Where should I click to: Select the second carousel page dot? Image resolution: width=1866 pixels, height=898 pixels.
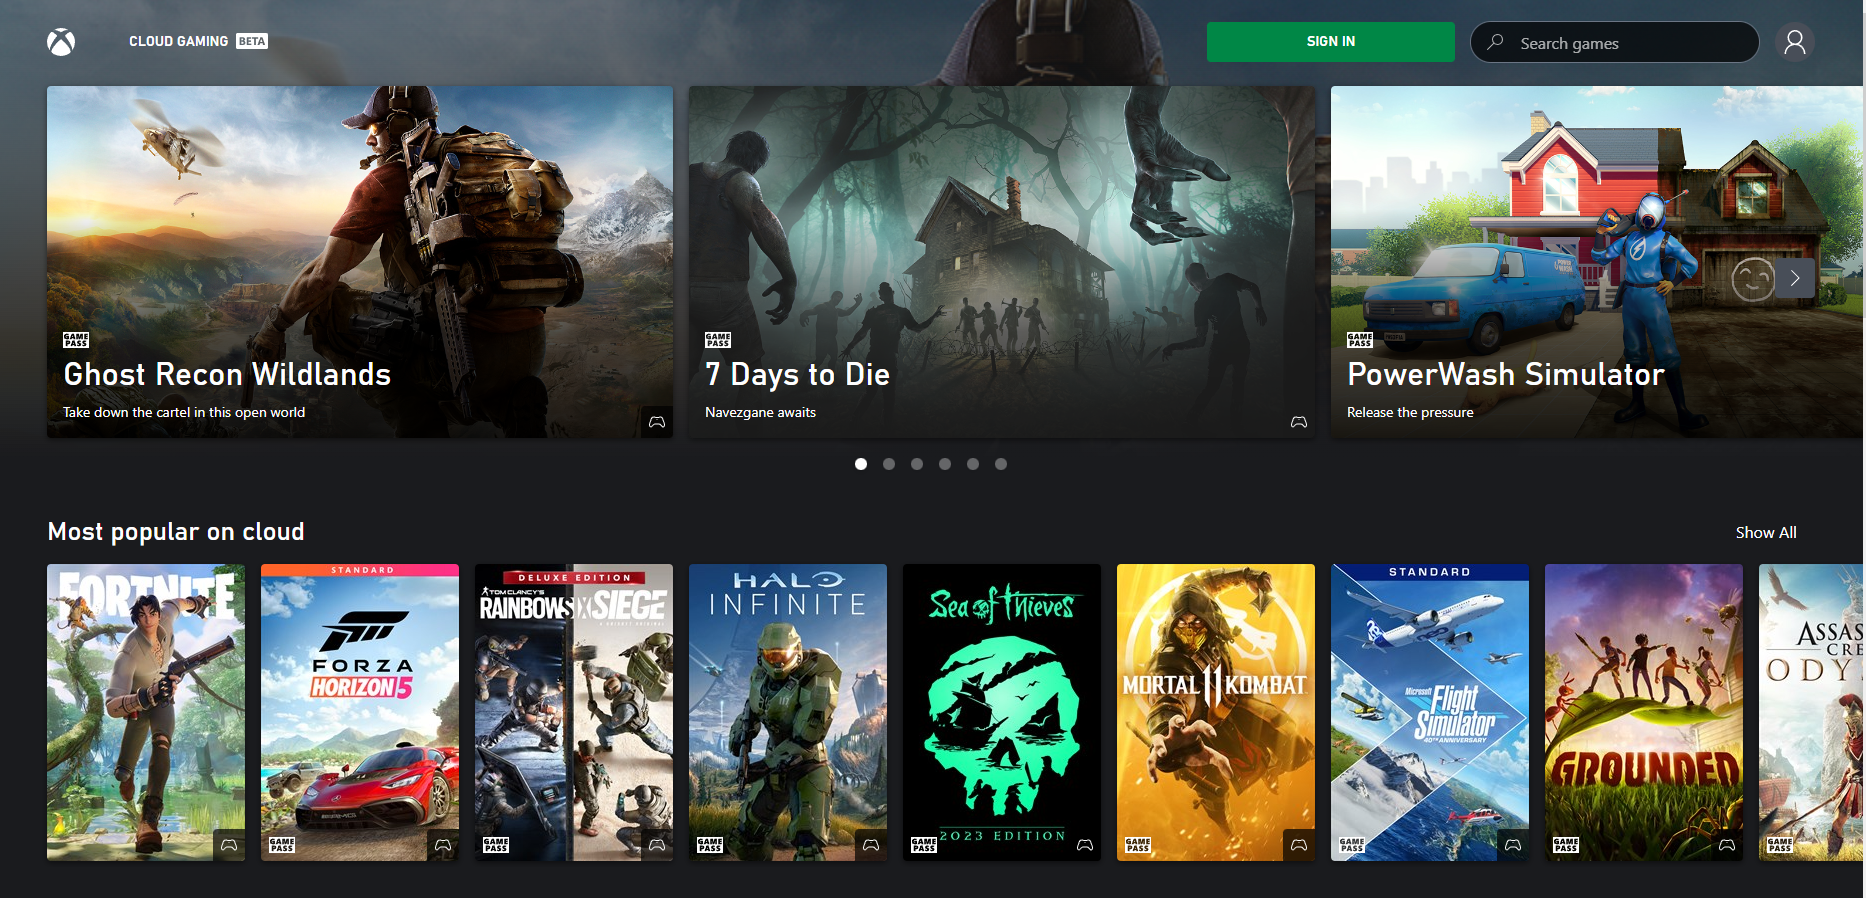889,464
